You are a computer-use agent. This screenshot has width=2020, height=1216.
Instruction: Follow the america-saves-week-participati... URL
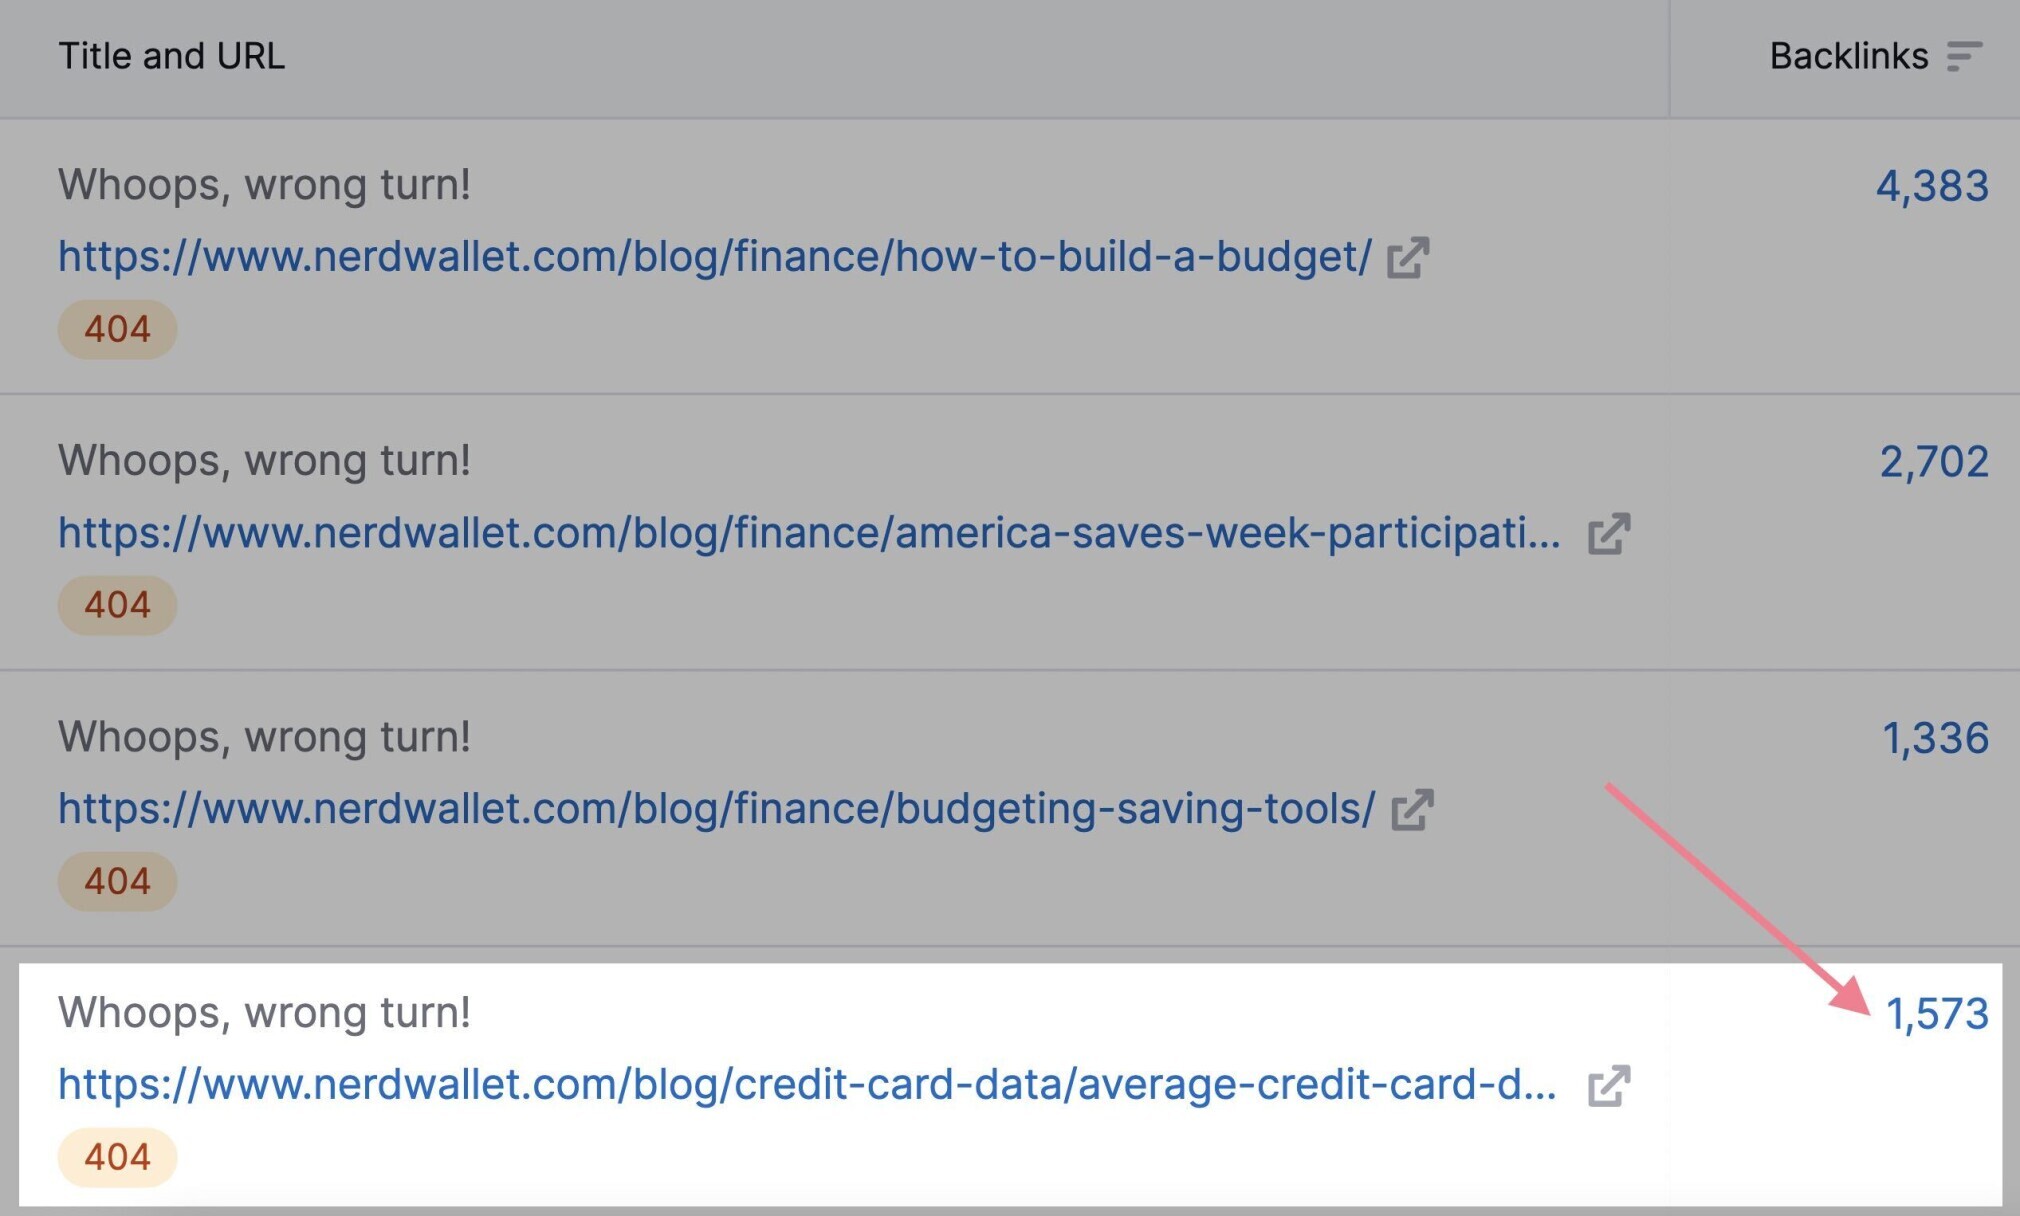pos(808,533)
